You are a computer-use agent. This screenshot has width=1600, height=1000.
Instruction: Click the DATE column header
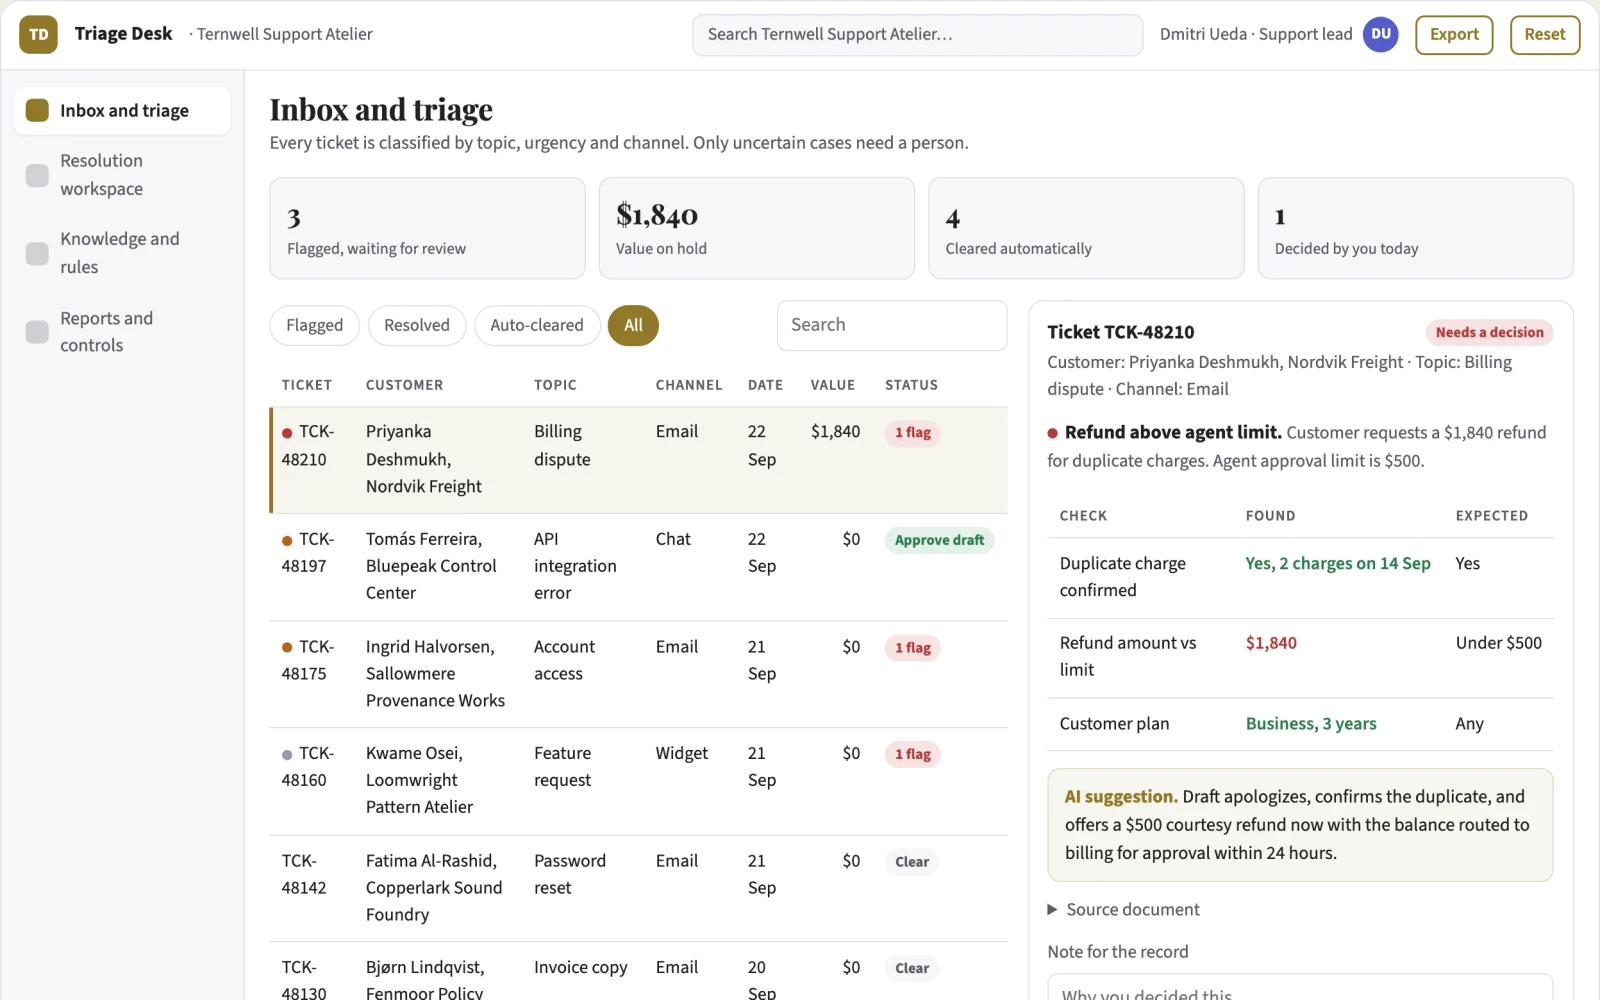[x=765, y=385]
